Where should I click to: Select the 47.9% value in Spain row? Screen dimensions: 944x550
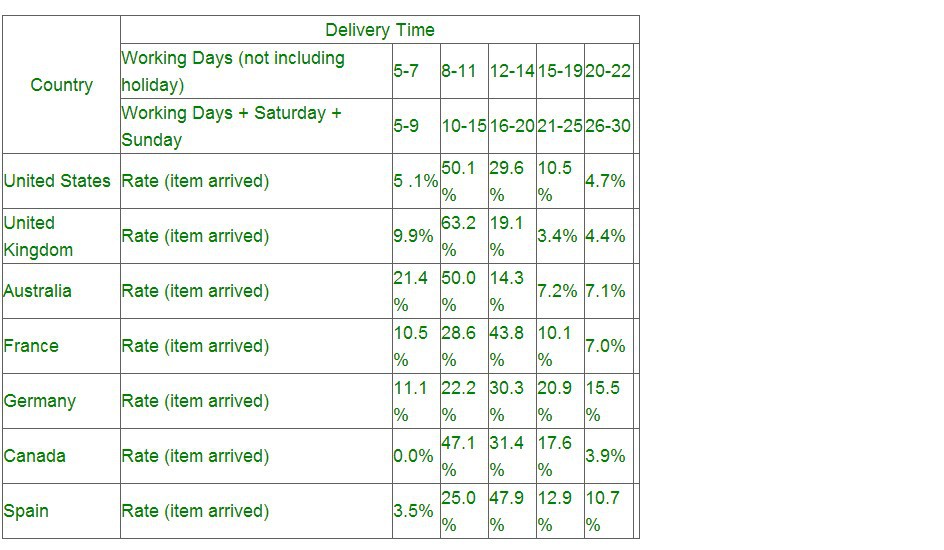click(x=507, y=511)
